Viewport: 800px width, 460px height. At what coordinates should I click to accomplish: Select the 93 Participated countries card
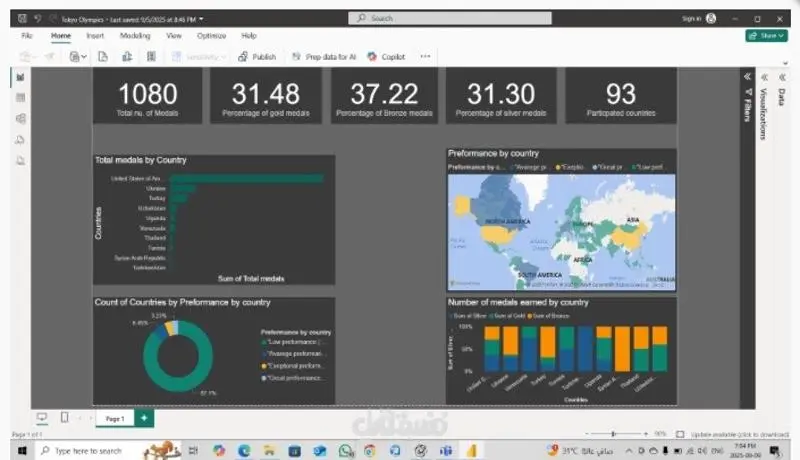point(621,96)
